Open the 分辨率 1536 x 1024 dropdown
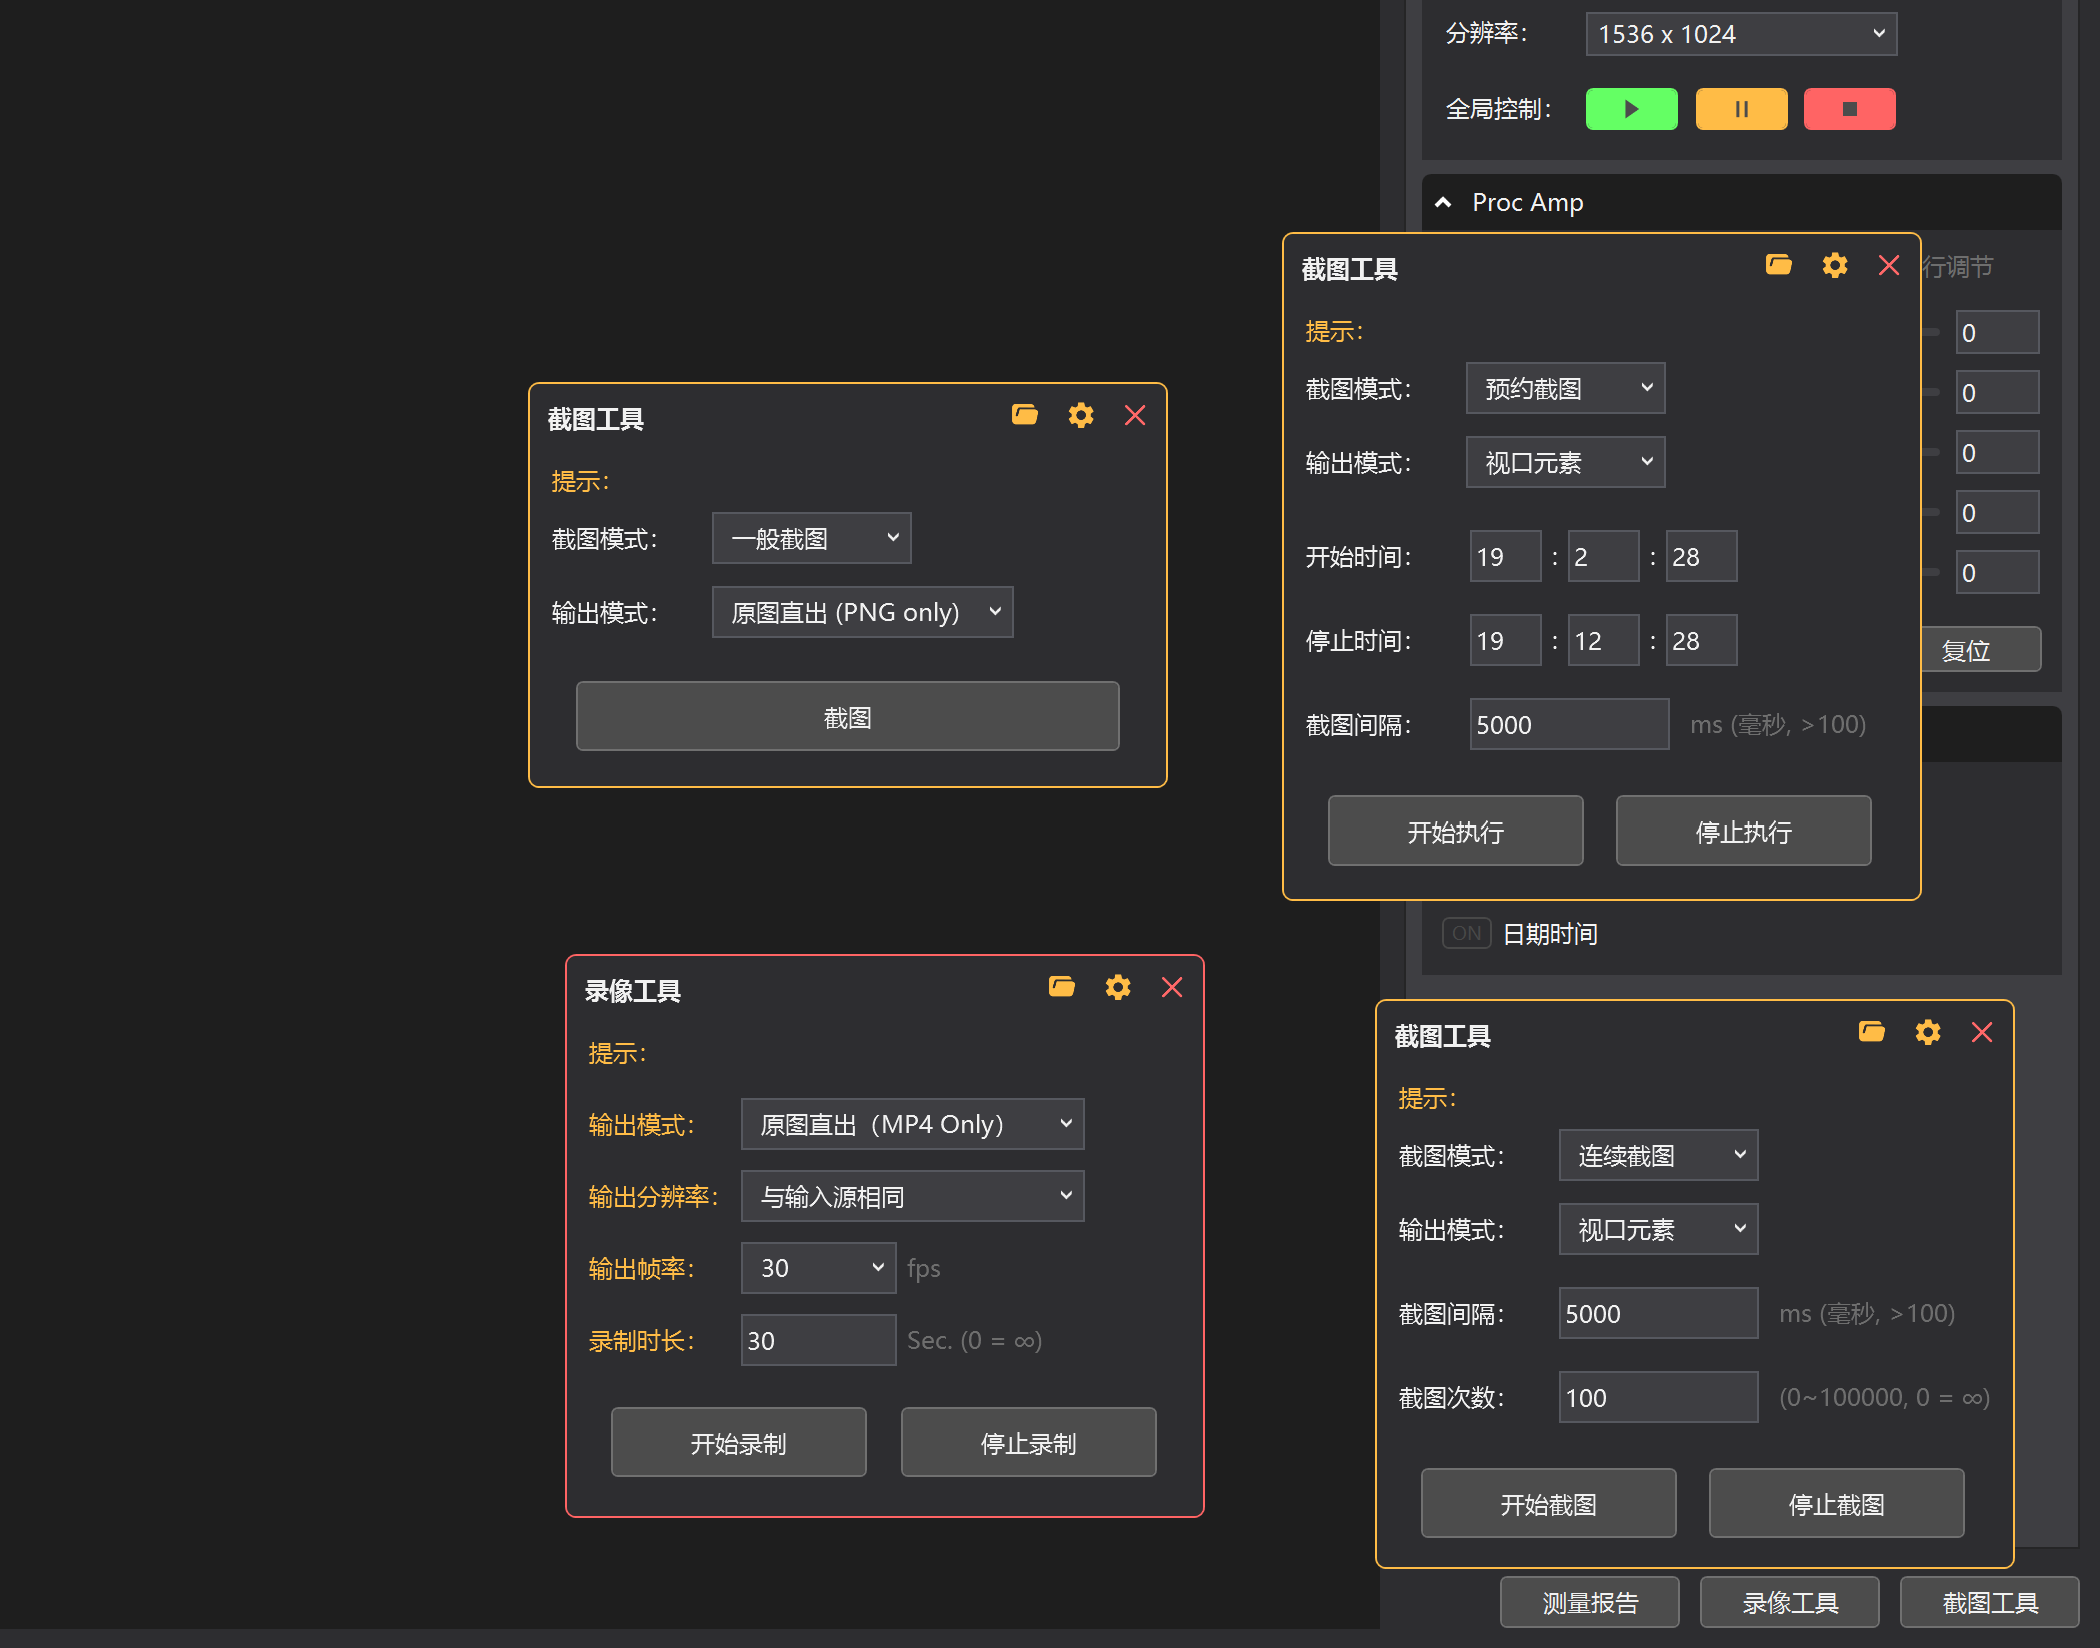 pos(1740,34)
